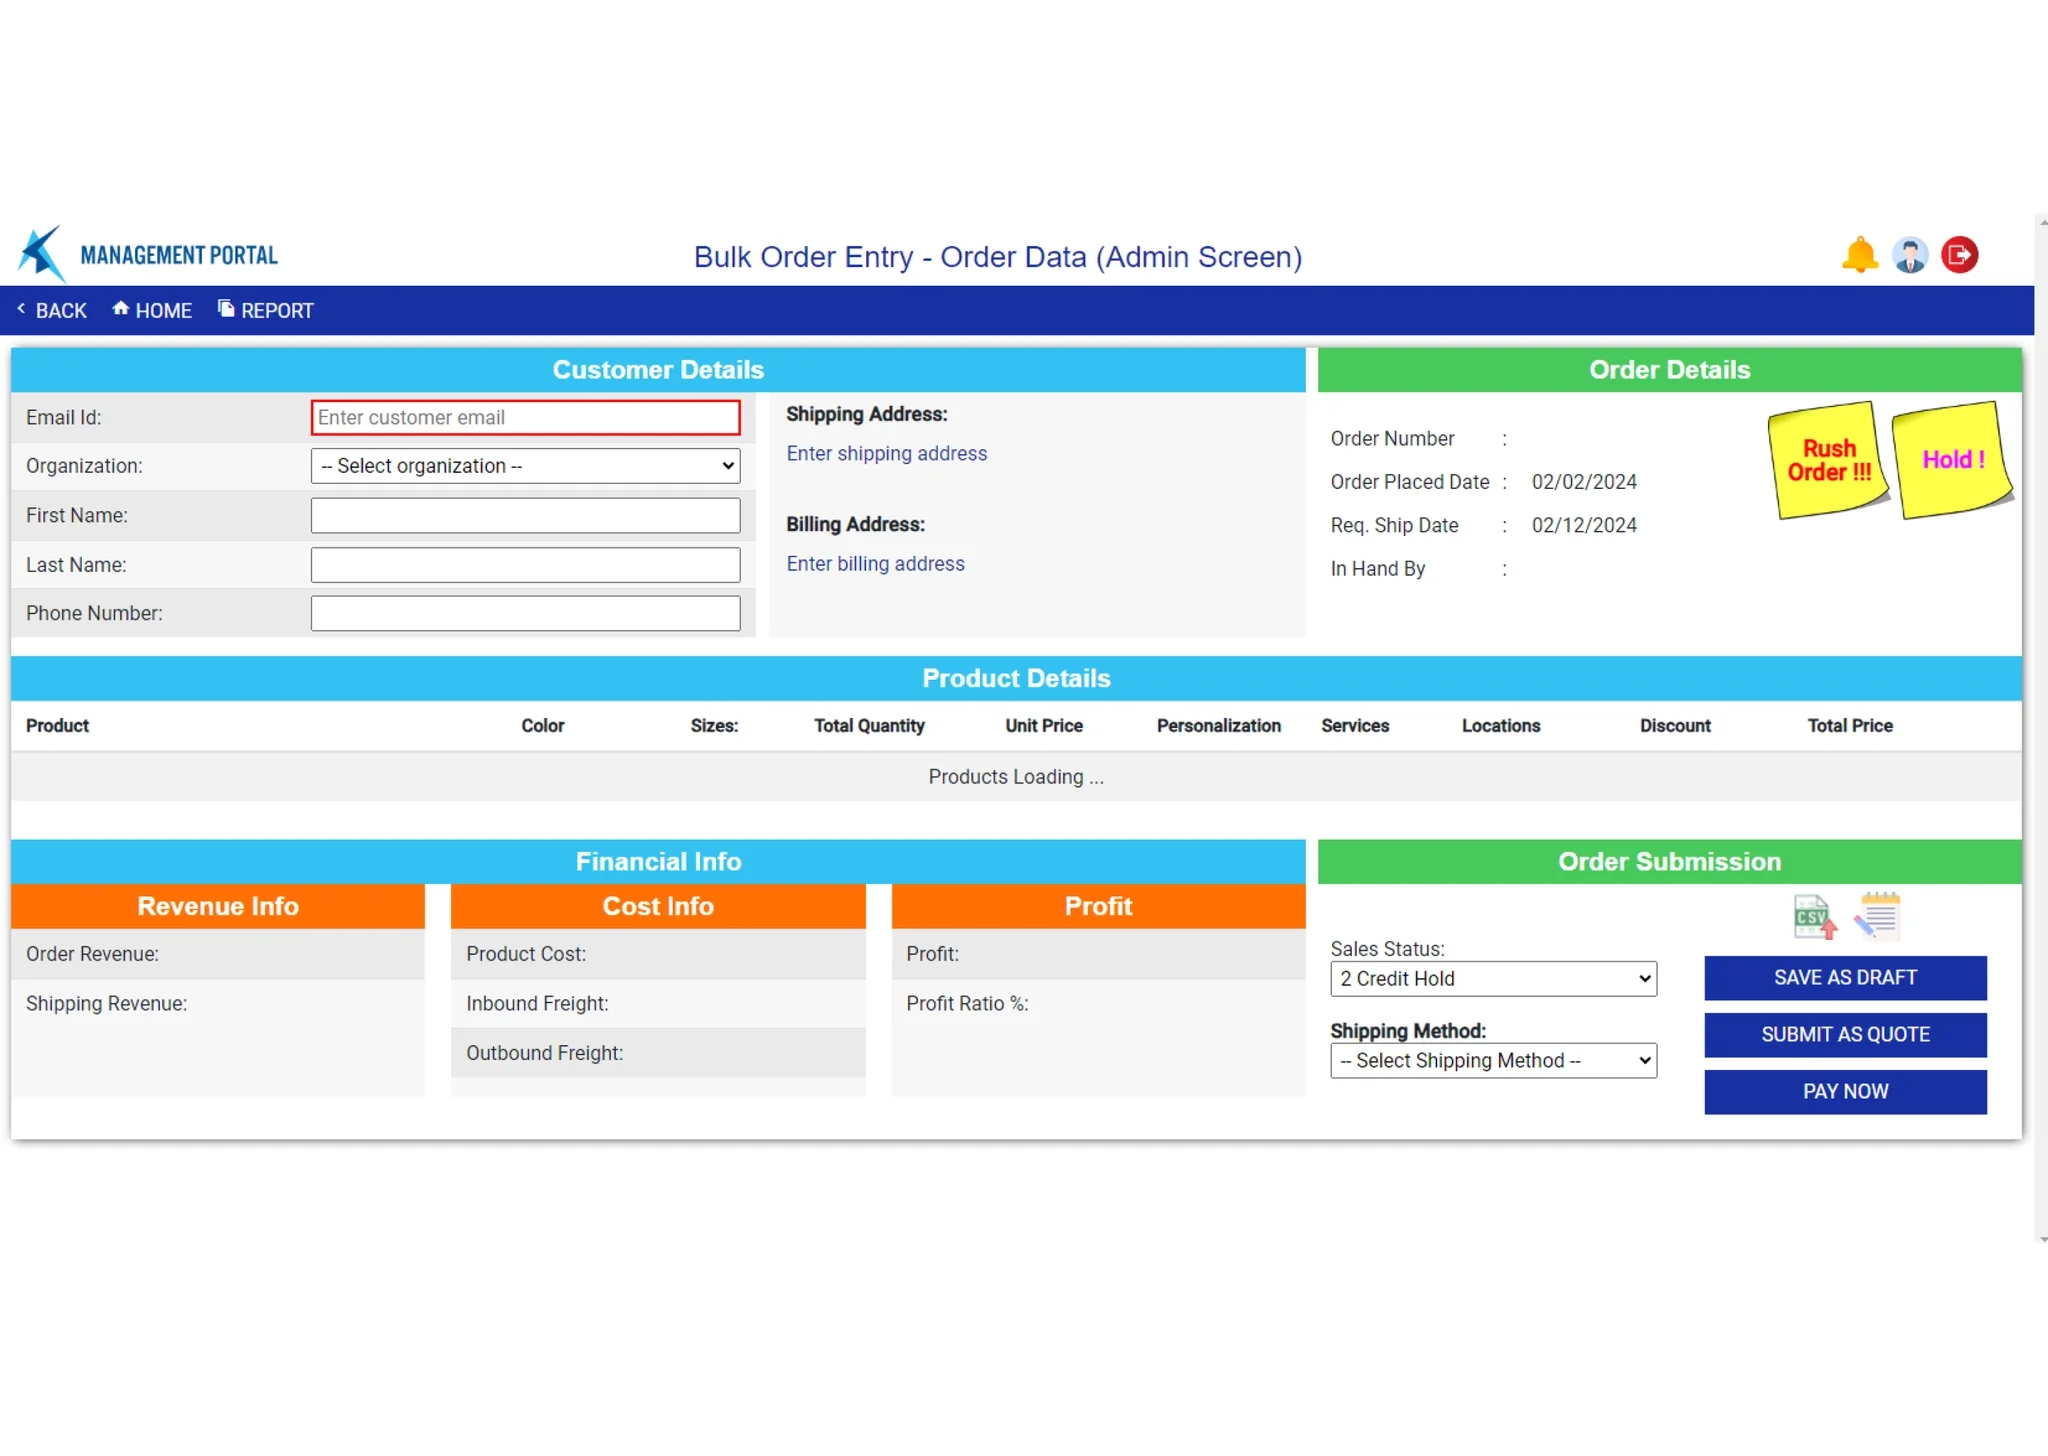Open the HOME menu item
The width and height of the screenshot is (2048, 1456).
pyautogui.click(x=152, y=311)
